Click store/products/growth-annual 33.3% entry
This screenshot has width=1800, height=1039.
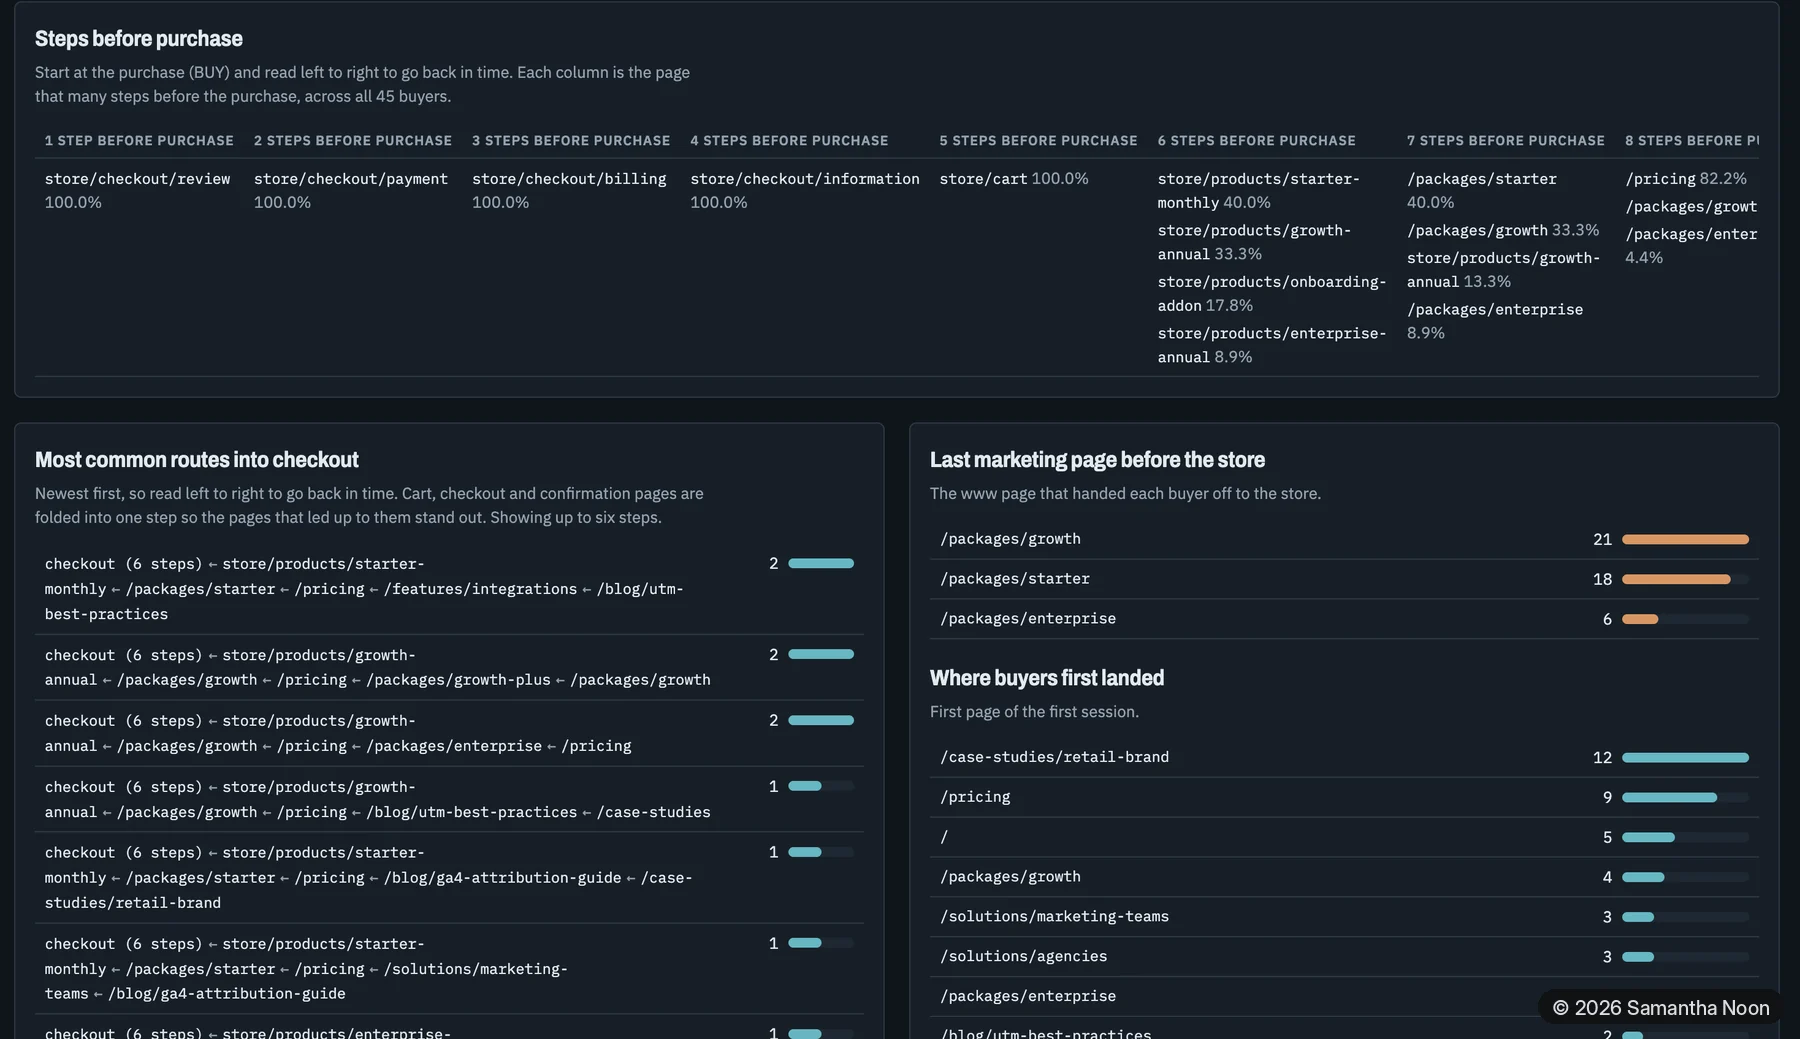1255,242
